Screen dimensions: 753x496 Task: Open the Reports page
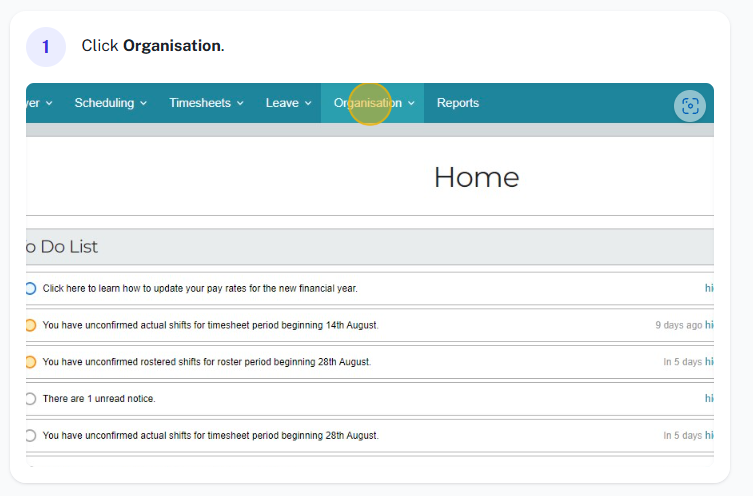(458, 103)
